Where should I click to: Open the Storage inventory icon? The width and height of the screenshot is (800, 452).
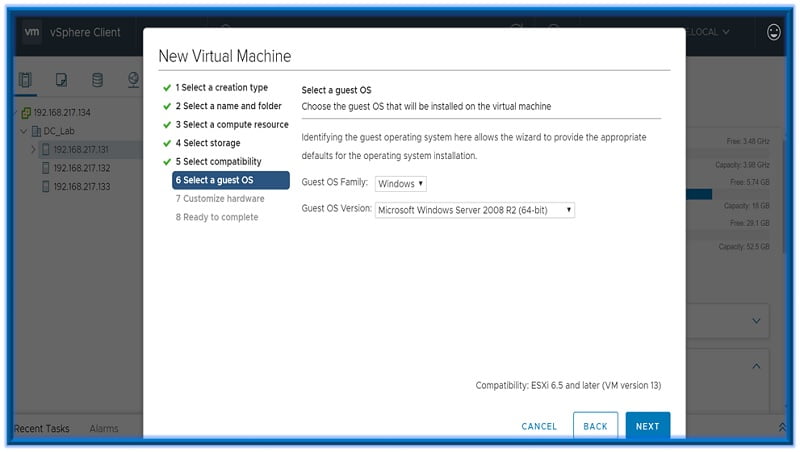pos(97,80)
